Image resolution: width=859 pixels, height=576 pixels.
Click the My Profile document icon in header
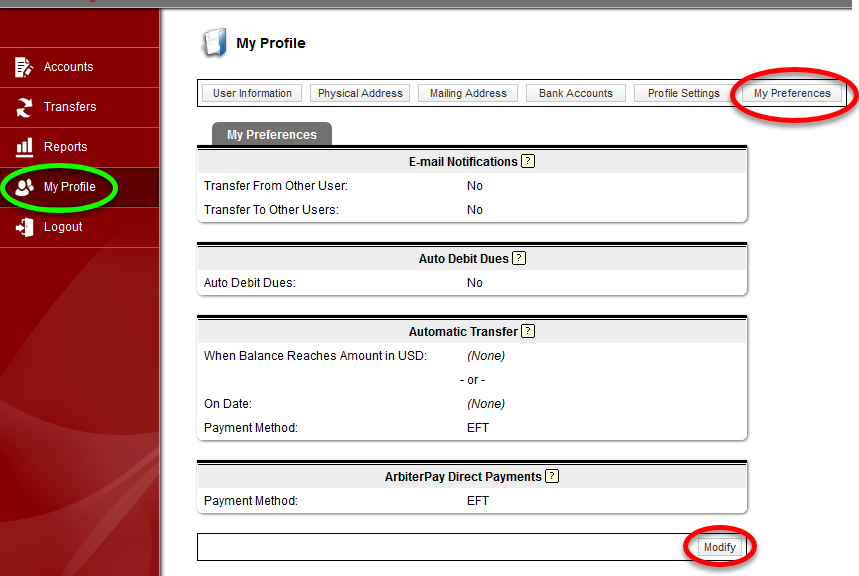pyautogui.click(x=213, y=43)
